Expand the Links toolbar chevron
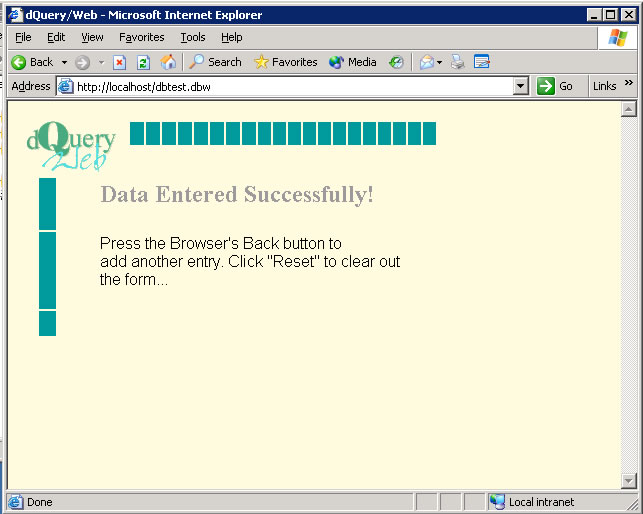Viewport: 643px width, 514px height. [x=629, y=84]
